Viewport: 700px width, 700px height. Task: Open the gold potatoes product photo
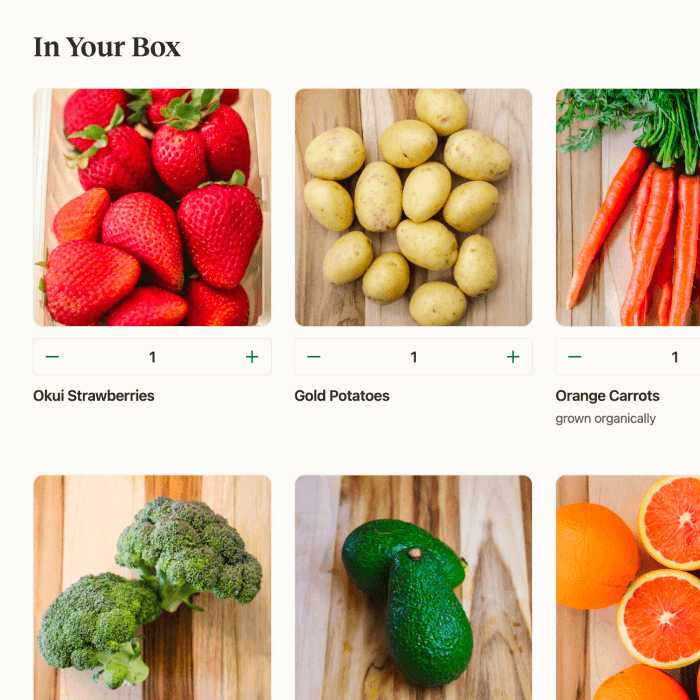413,207
